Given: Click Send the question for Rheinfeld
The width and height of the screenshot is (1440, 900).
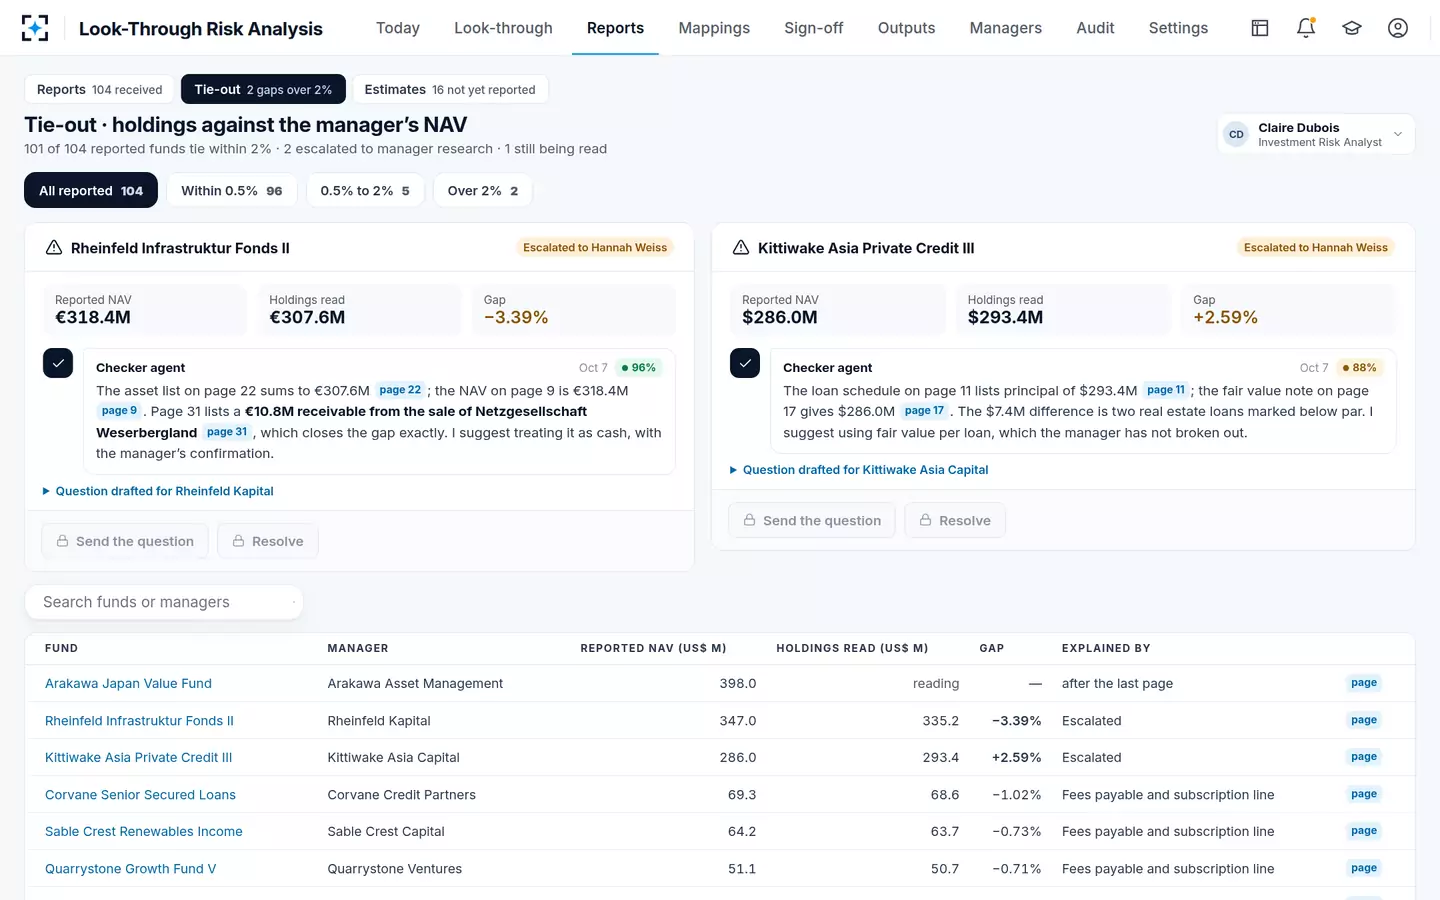Looking at the screenshot, I should (125, 541).
